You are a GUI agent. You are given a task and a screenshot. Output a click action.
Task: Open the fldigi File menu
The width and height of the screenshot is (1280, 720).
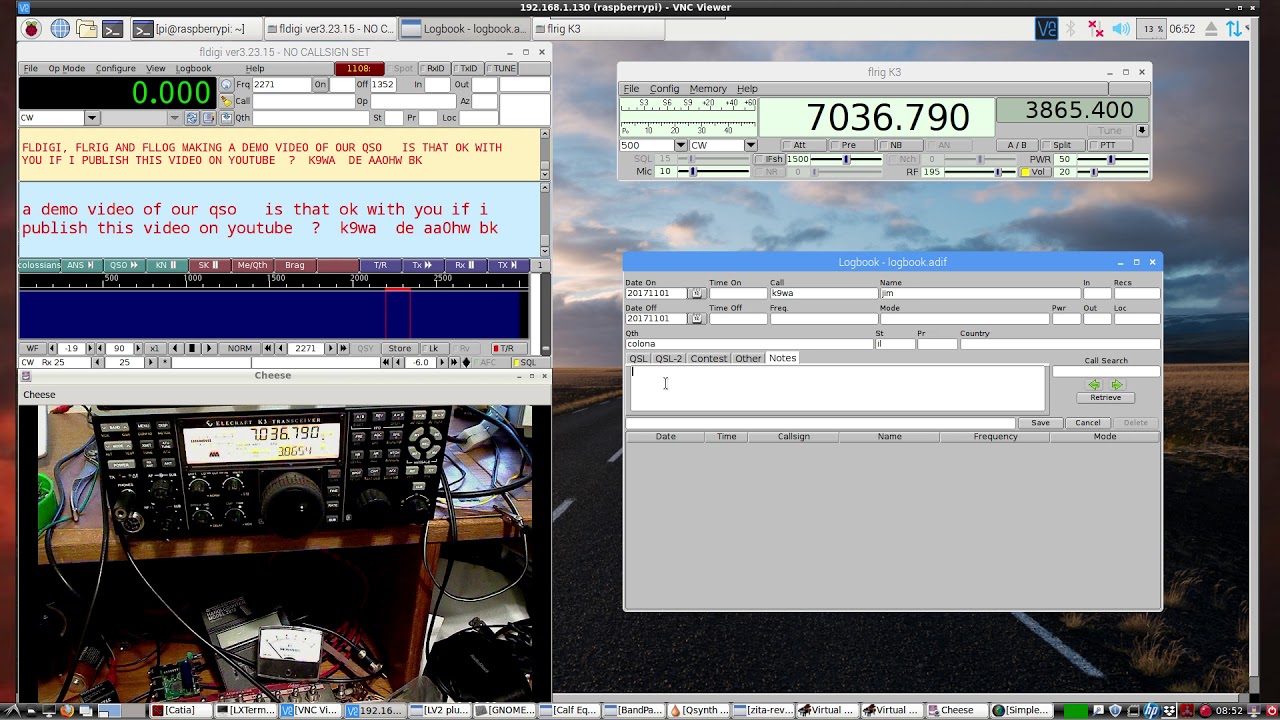tap(30, 68)
